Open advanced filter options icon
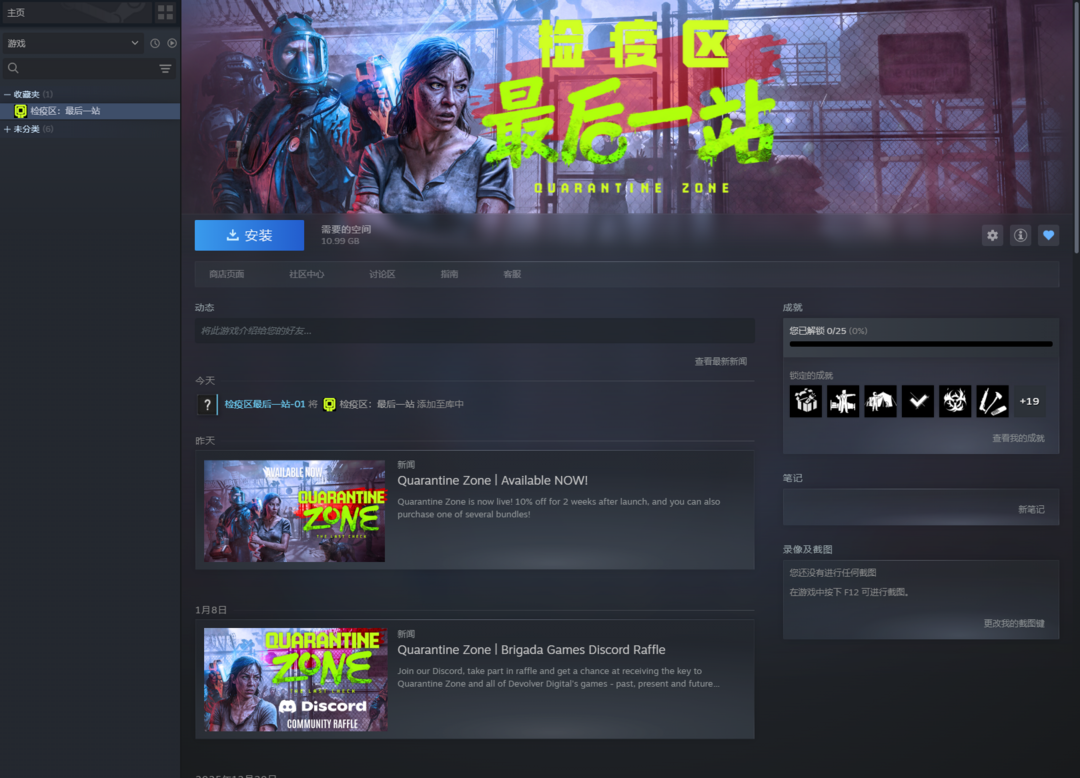 [x=165, y=68]
